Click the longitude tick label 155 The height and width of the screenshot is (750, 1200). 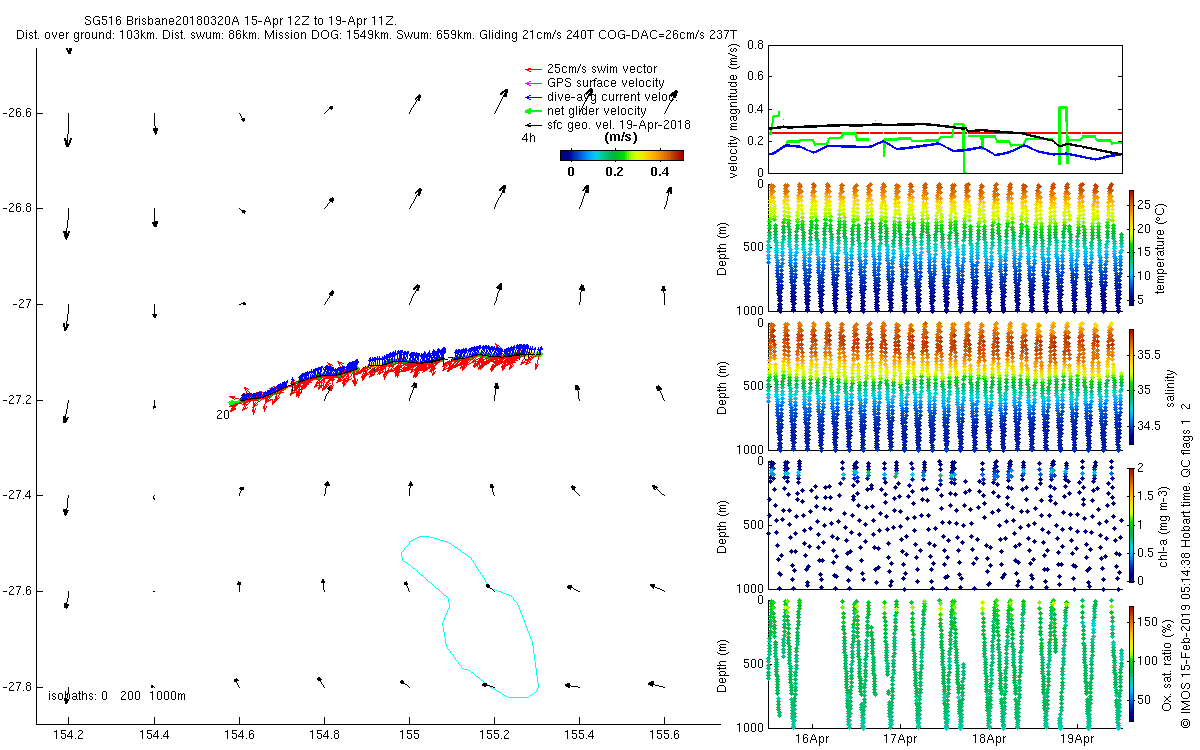coord(409,735)
